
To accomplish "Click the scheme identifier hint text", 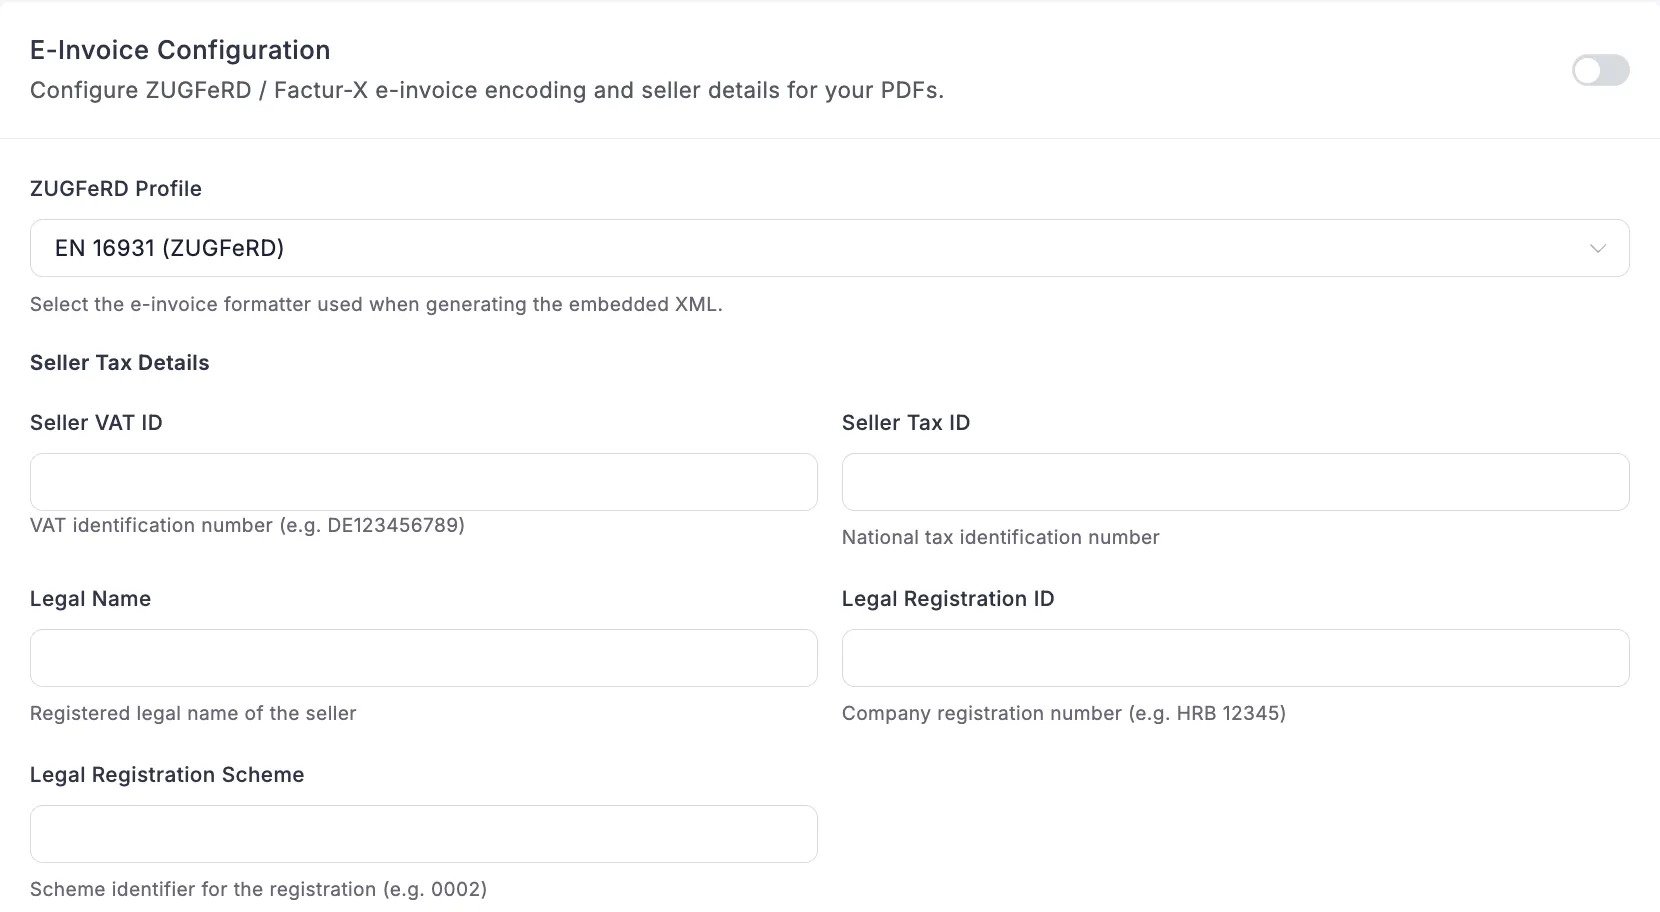I will (x=258, y=889).
